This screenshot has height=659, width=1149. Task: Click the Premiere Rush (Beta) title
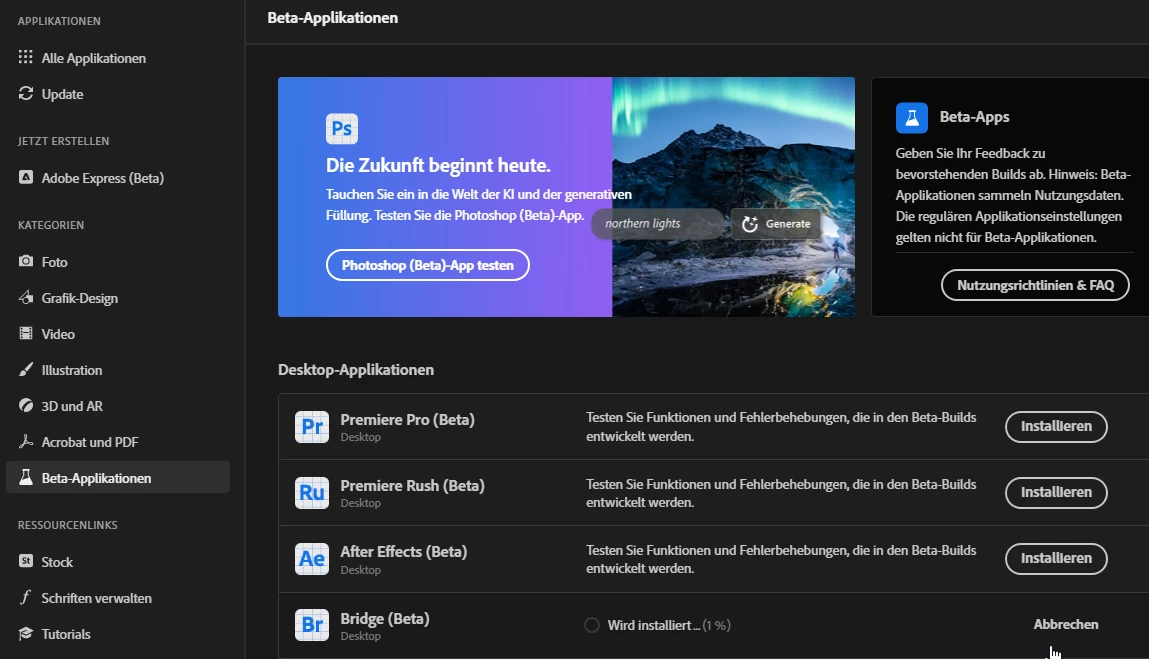coord(413,485)
